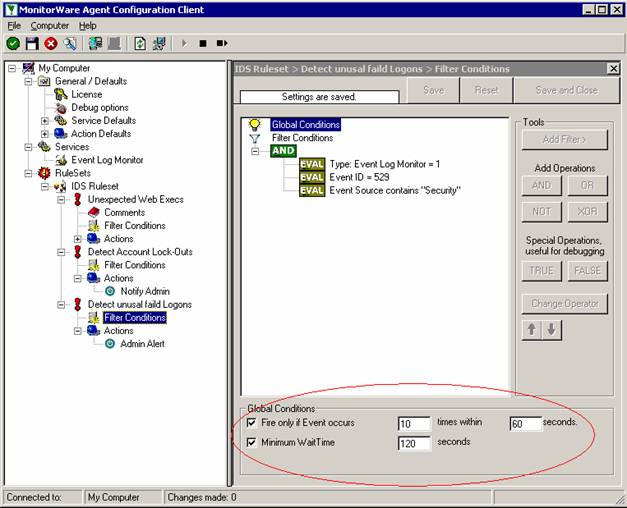
Task: Click the Global Conditions light bulb icon
Action: 255,124
